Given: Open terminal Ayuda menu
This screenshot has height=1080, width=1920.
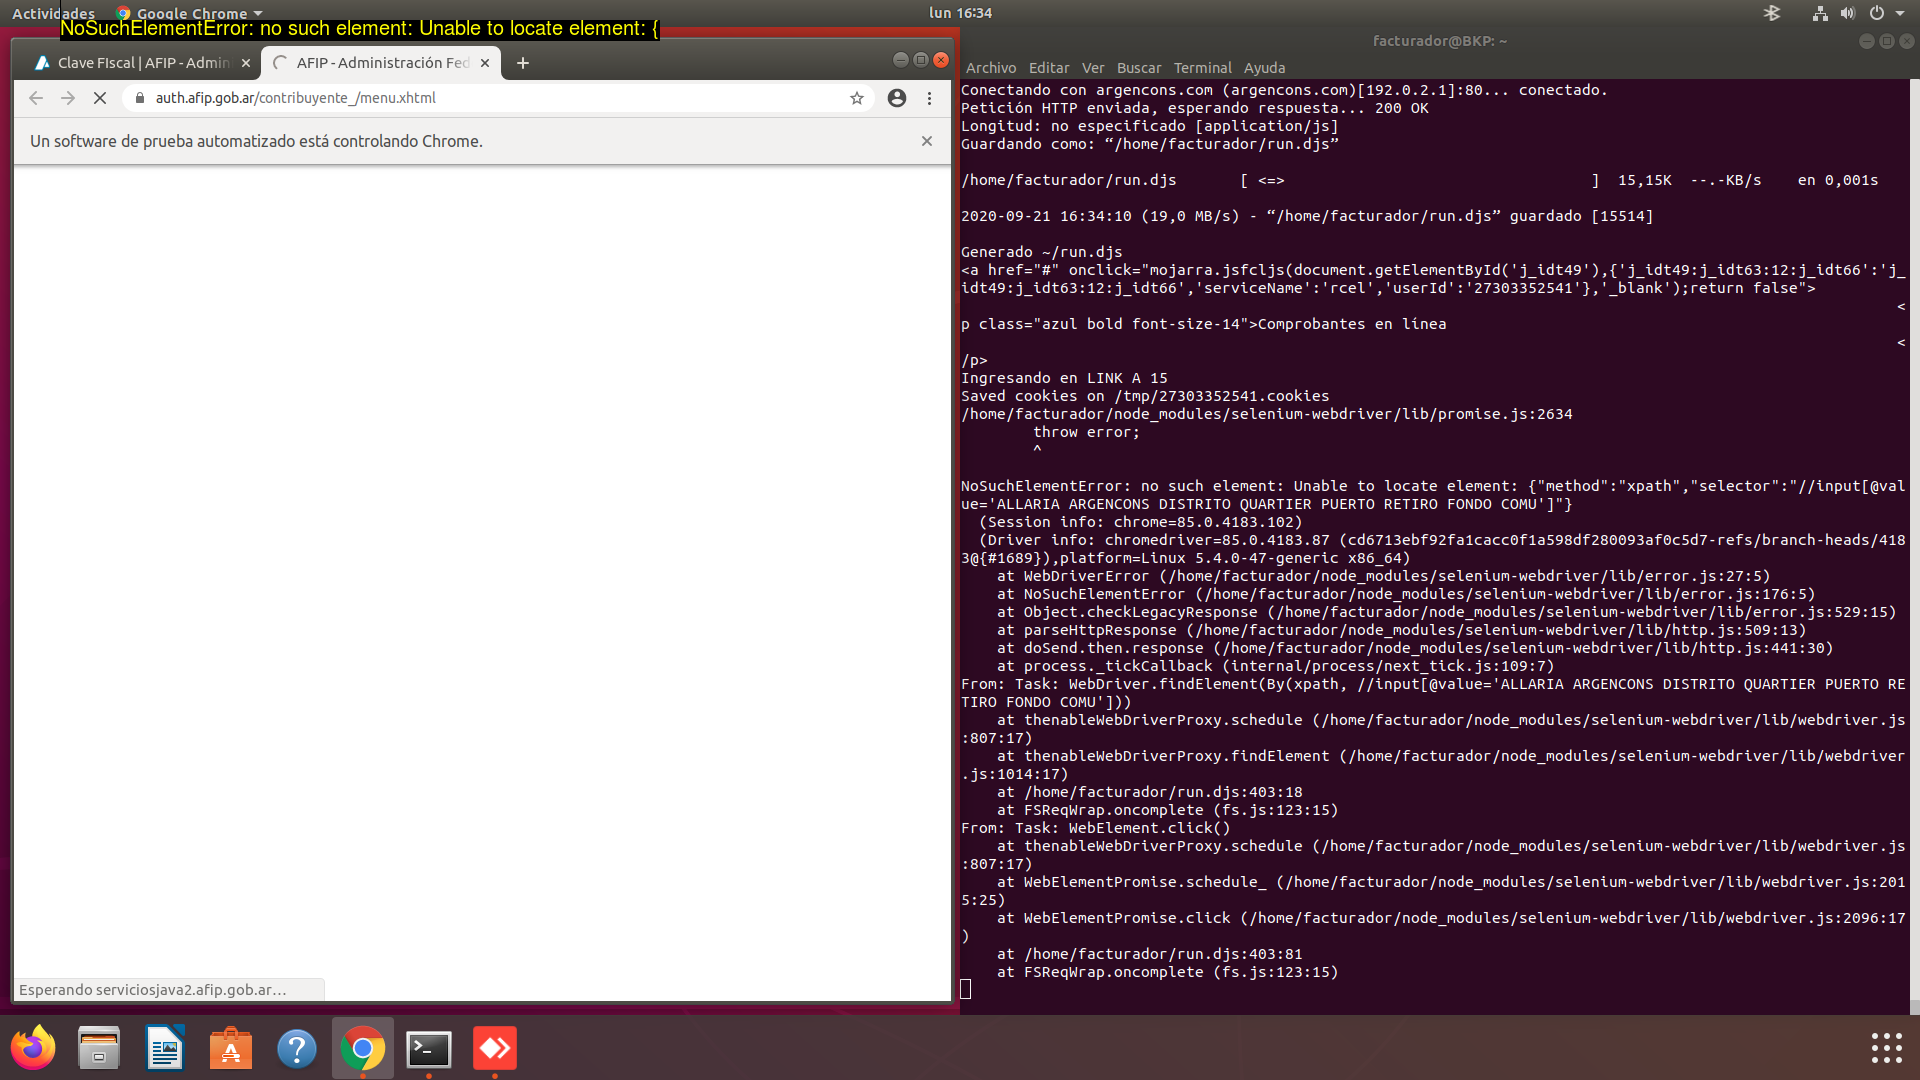Looking at the screenshot, I should (1264, 68).
